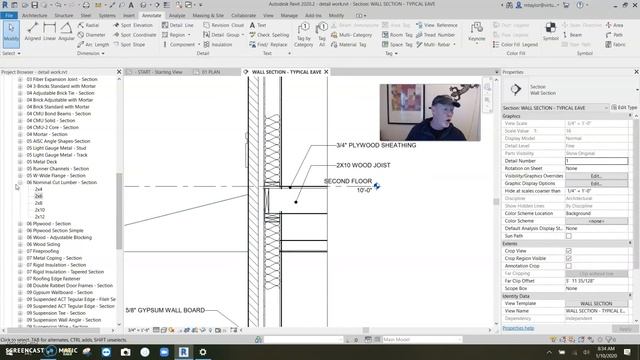Choose the Angular dimension tool
The image size is (640, 360).
(66, 32)
